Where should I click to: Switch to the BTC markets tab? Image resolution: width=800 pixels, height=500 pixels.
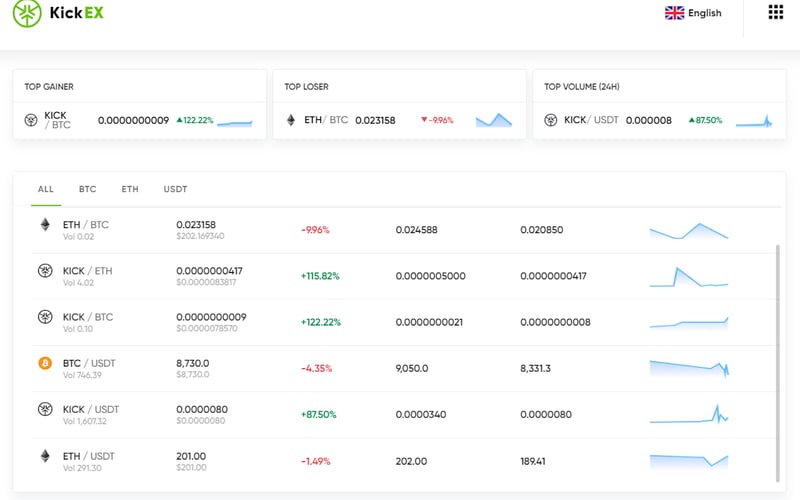[x=88, y=189]
